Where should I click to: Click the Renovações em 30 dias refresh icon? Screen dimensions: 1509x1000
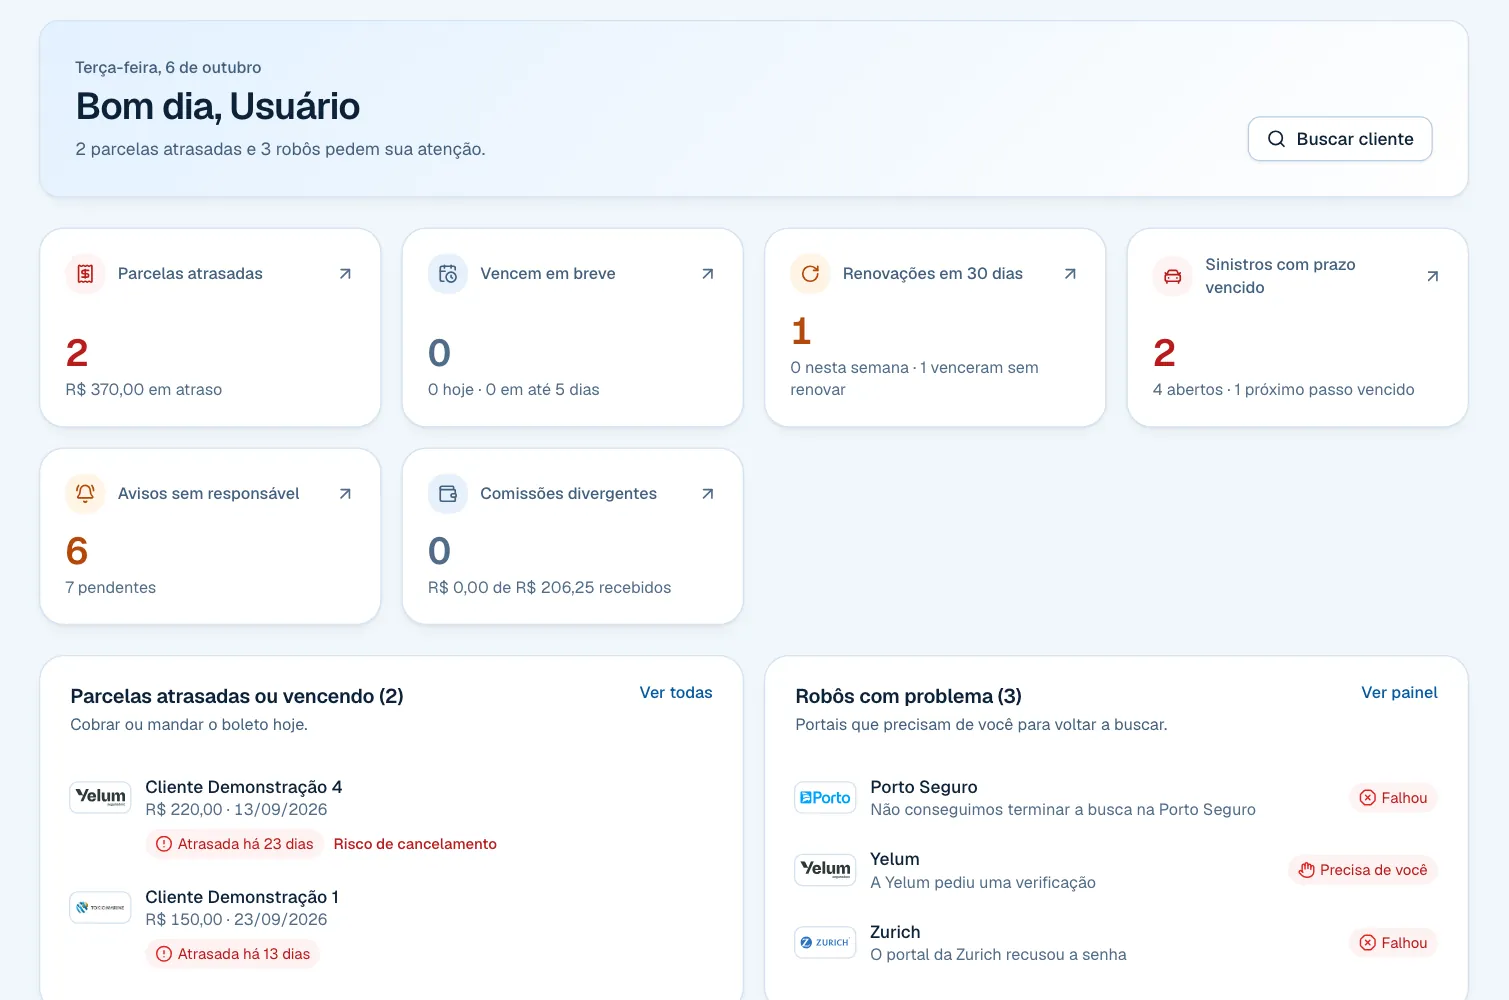[810, 274]
